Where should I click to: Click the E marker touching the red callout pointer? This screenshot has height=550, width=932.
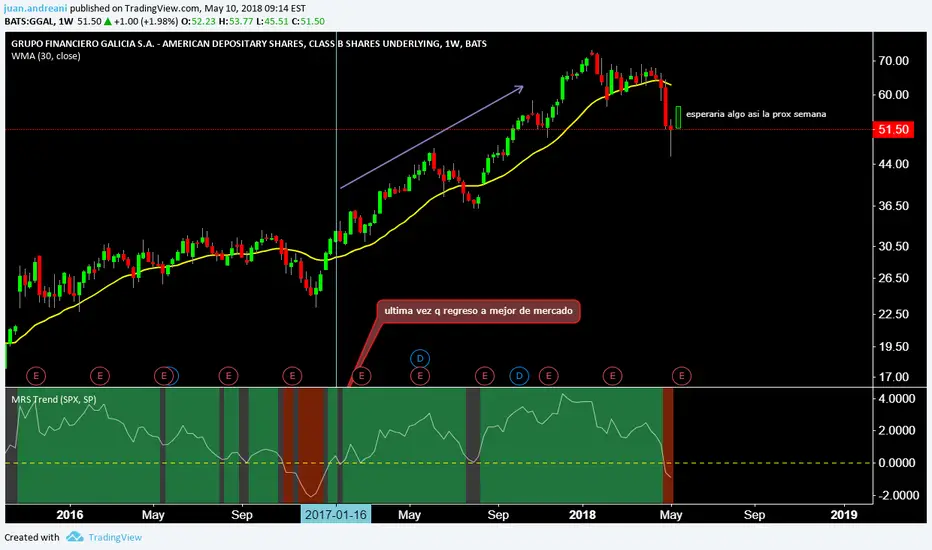(x=361, y=376)
